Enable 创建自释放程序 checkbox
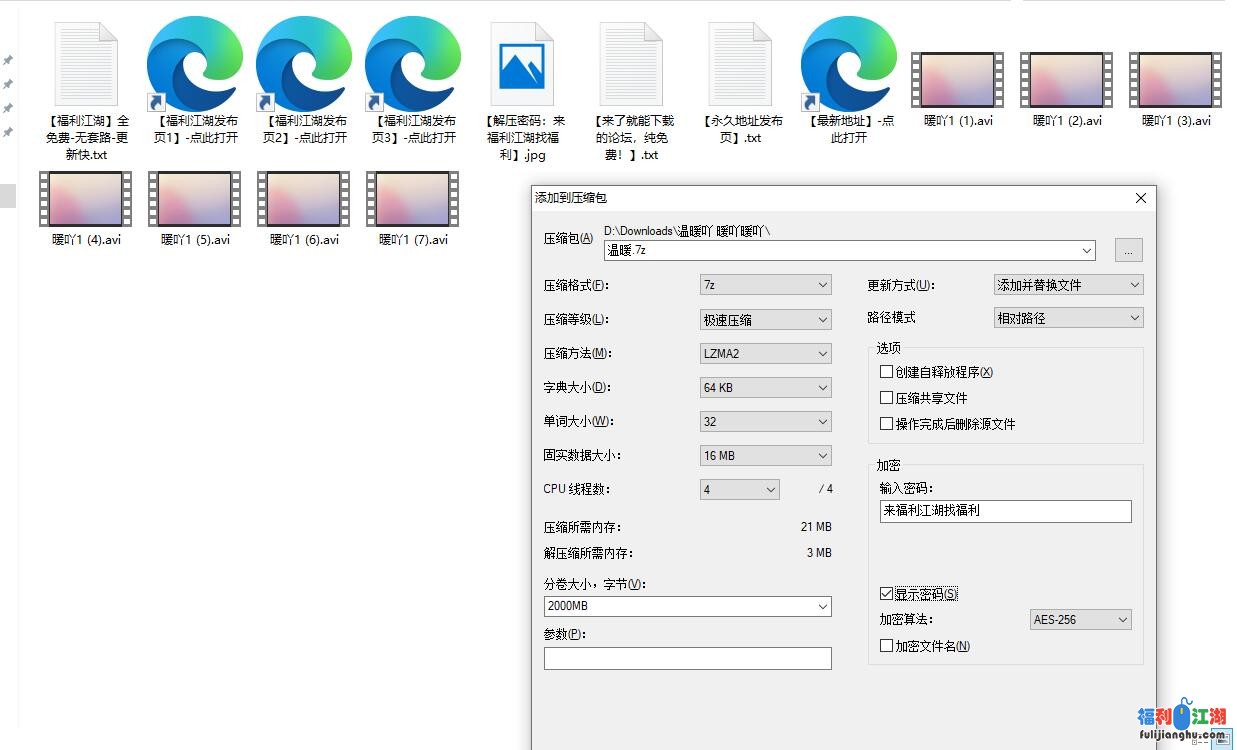Image resolution: width=1237 pixels, height=750 pixels. click(886, 372)
